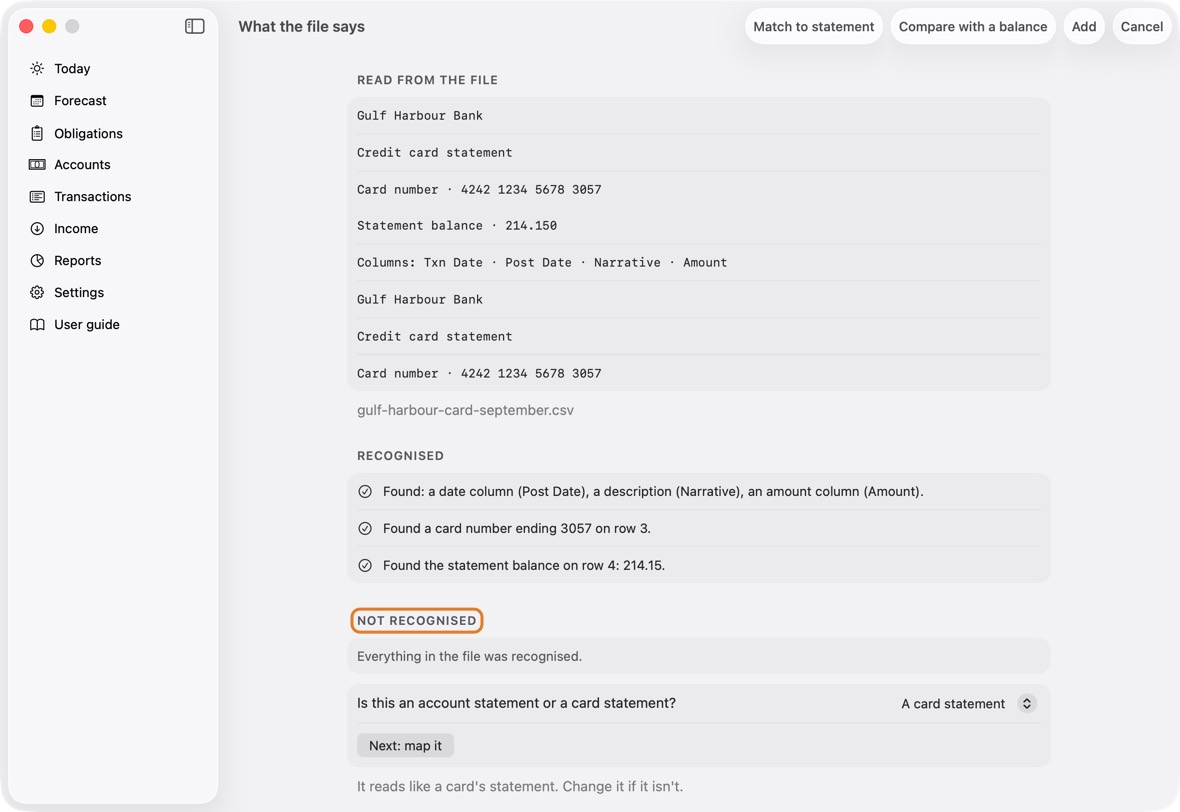Image resolution: width=1180 pixels, height=812 pixels.
Task: Open the statement type dropdown arrows
Action: pyautogui.click(x=1026, y=704)
